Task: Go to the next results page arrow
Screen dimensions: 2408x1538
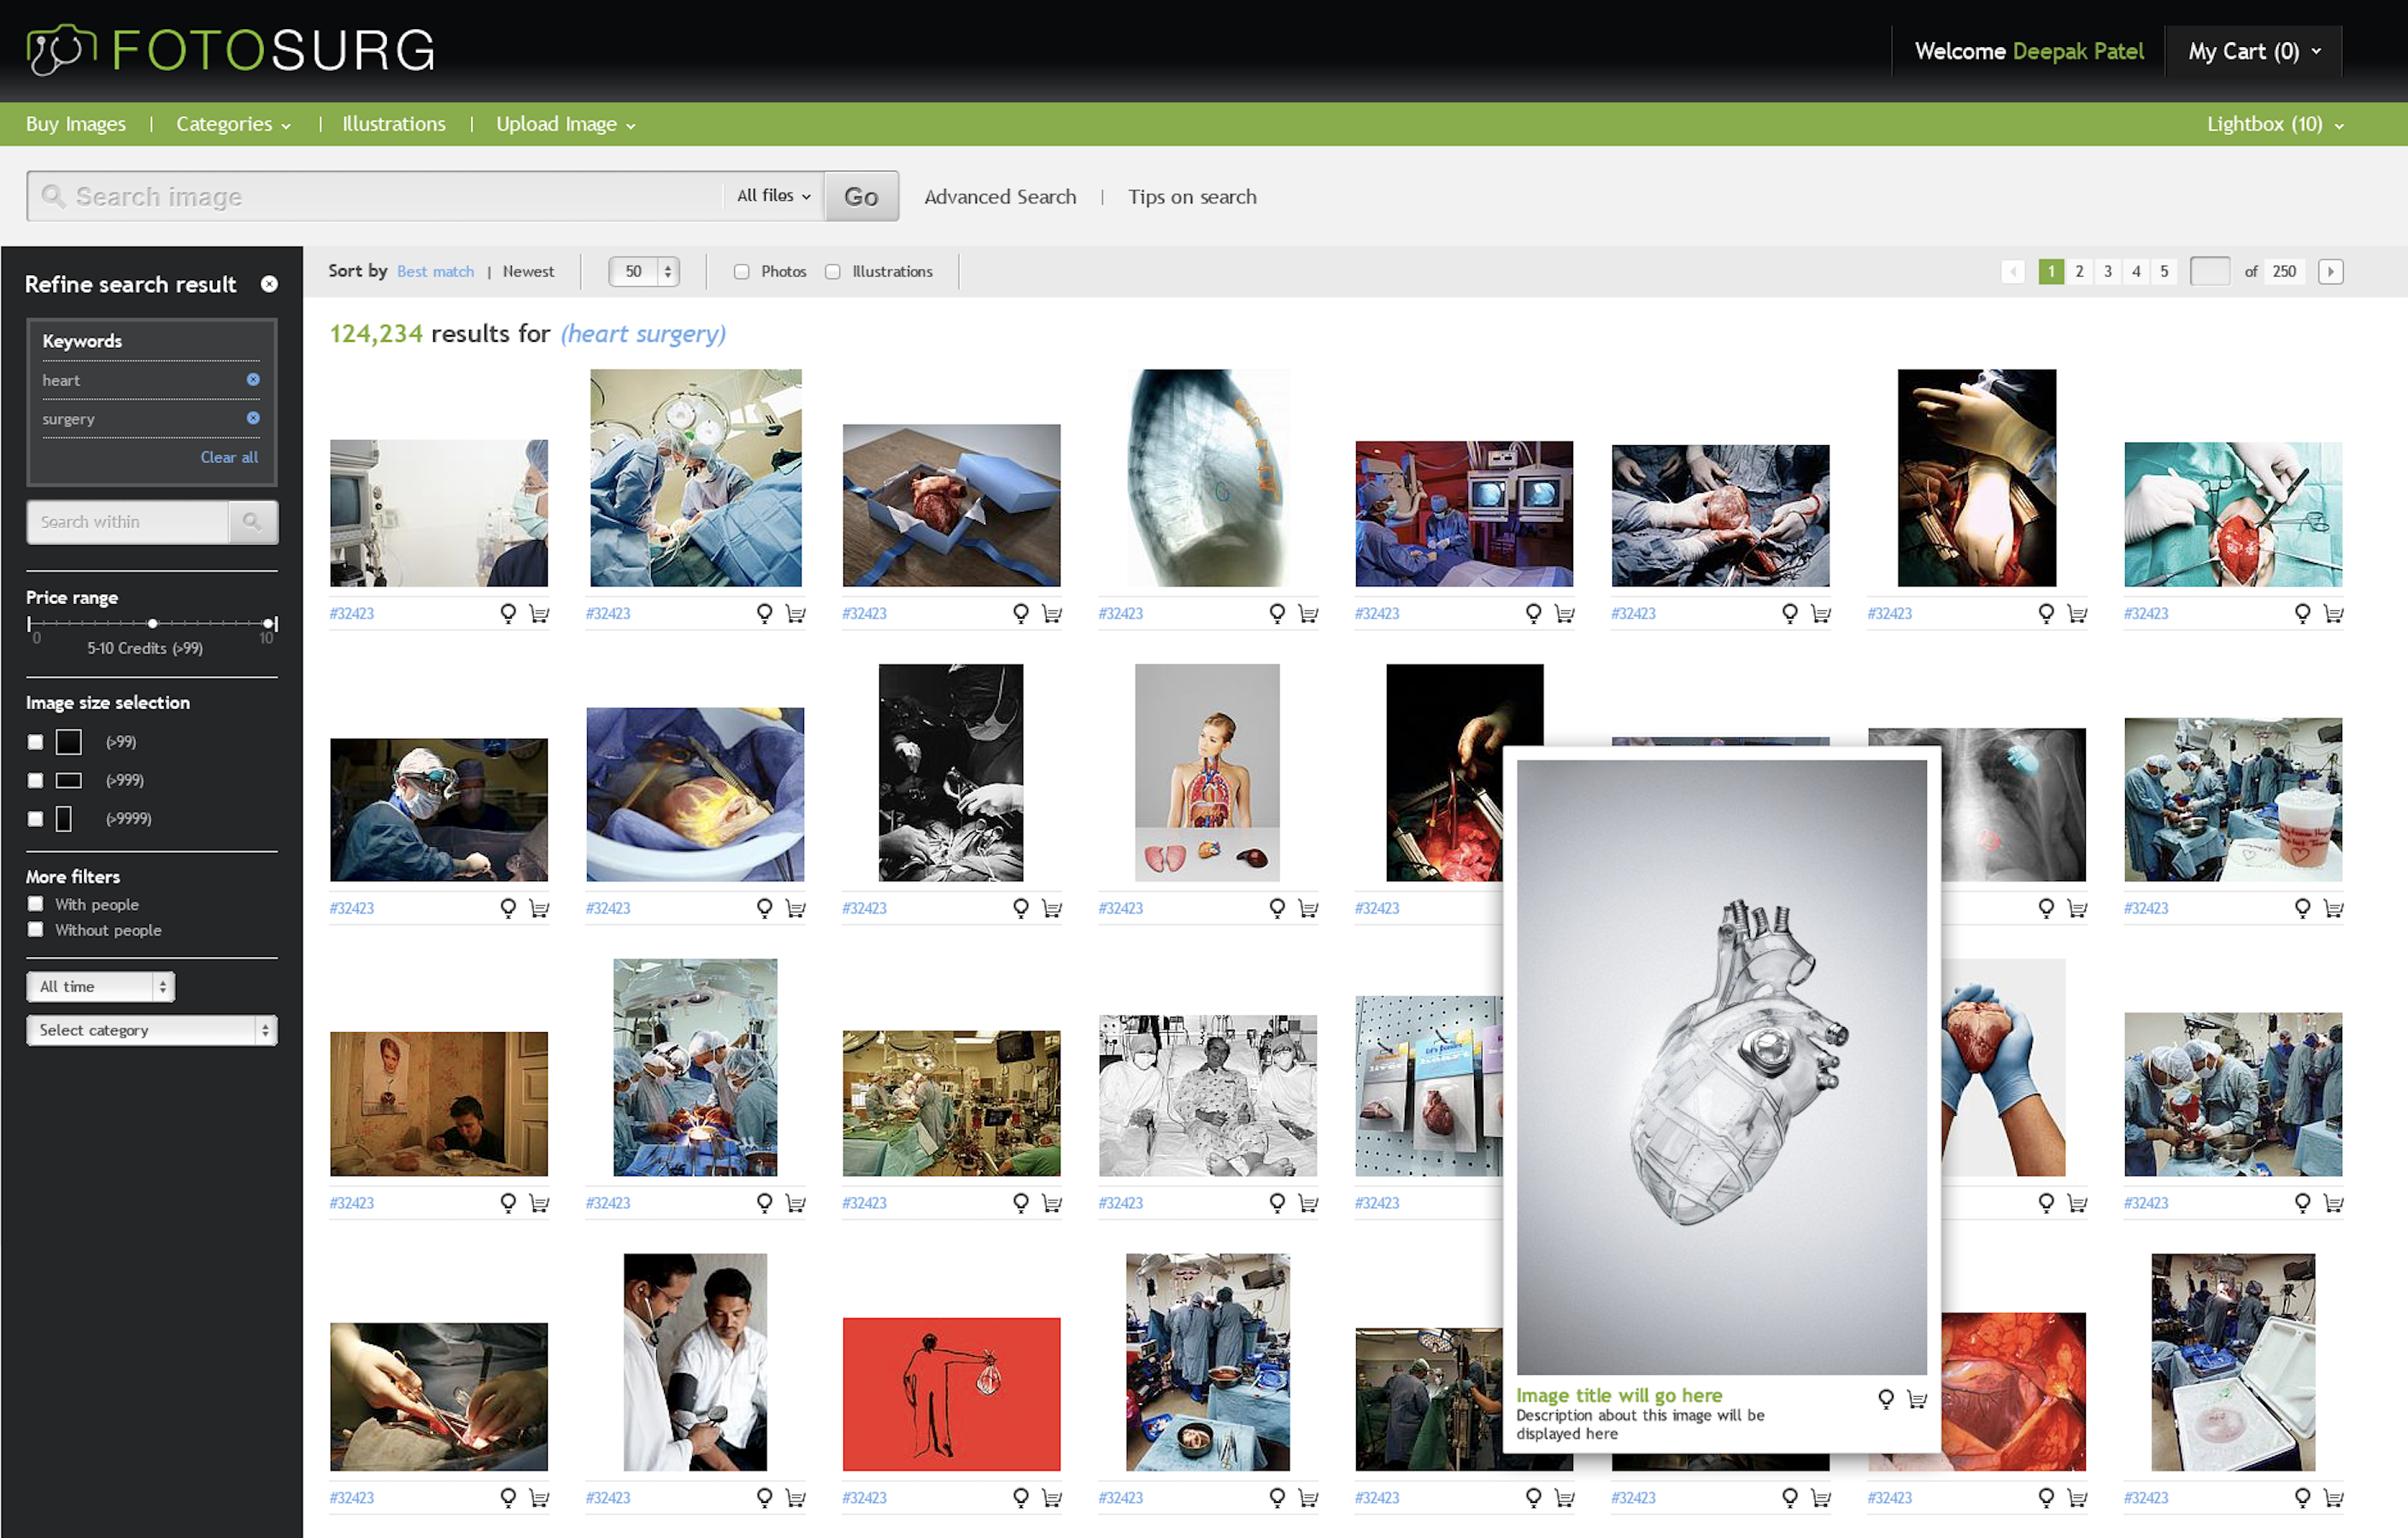Action: [x=2330, y=271]
